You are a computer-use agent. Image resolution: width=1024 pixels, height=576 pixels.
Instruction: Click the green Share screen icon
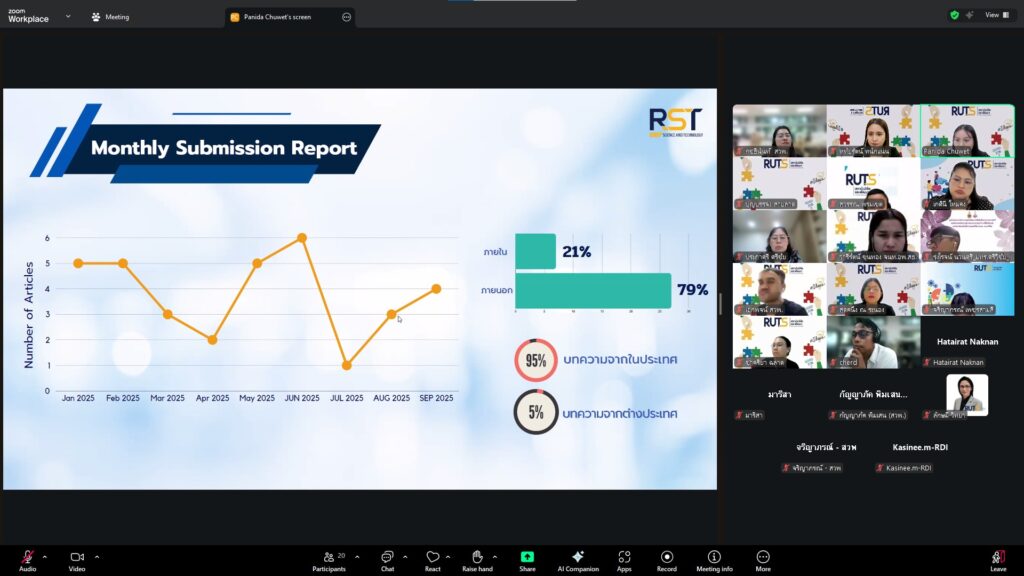[527, 557]
